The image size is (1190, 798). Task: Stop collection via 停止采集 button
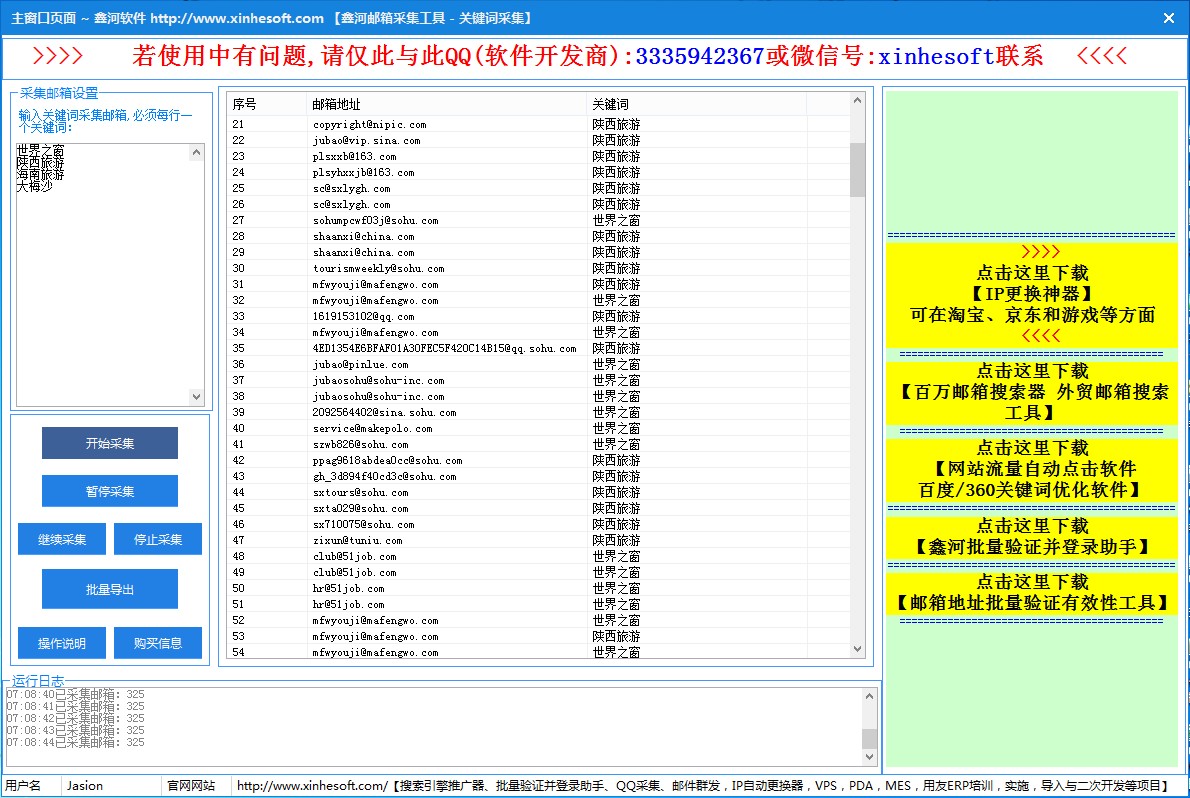[158, 539]
